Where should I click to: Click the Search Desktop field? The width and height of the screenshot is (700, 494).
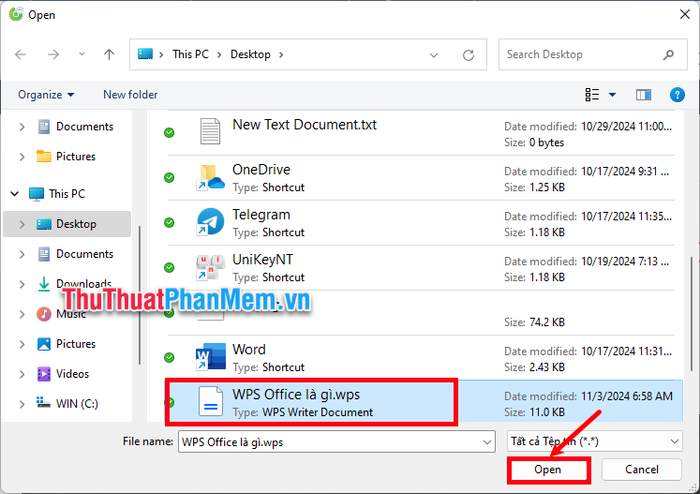[592, 54]
